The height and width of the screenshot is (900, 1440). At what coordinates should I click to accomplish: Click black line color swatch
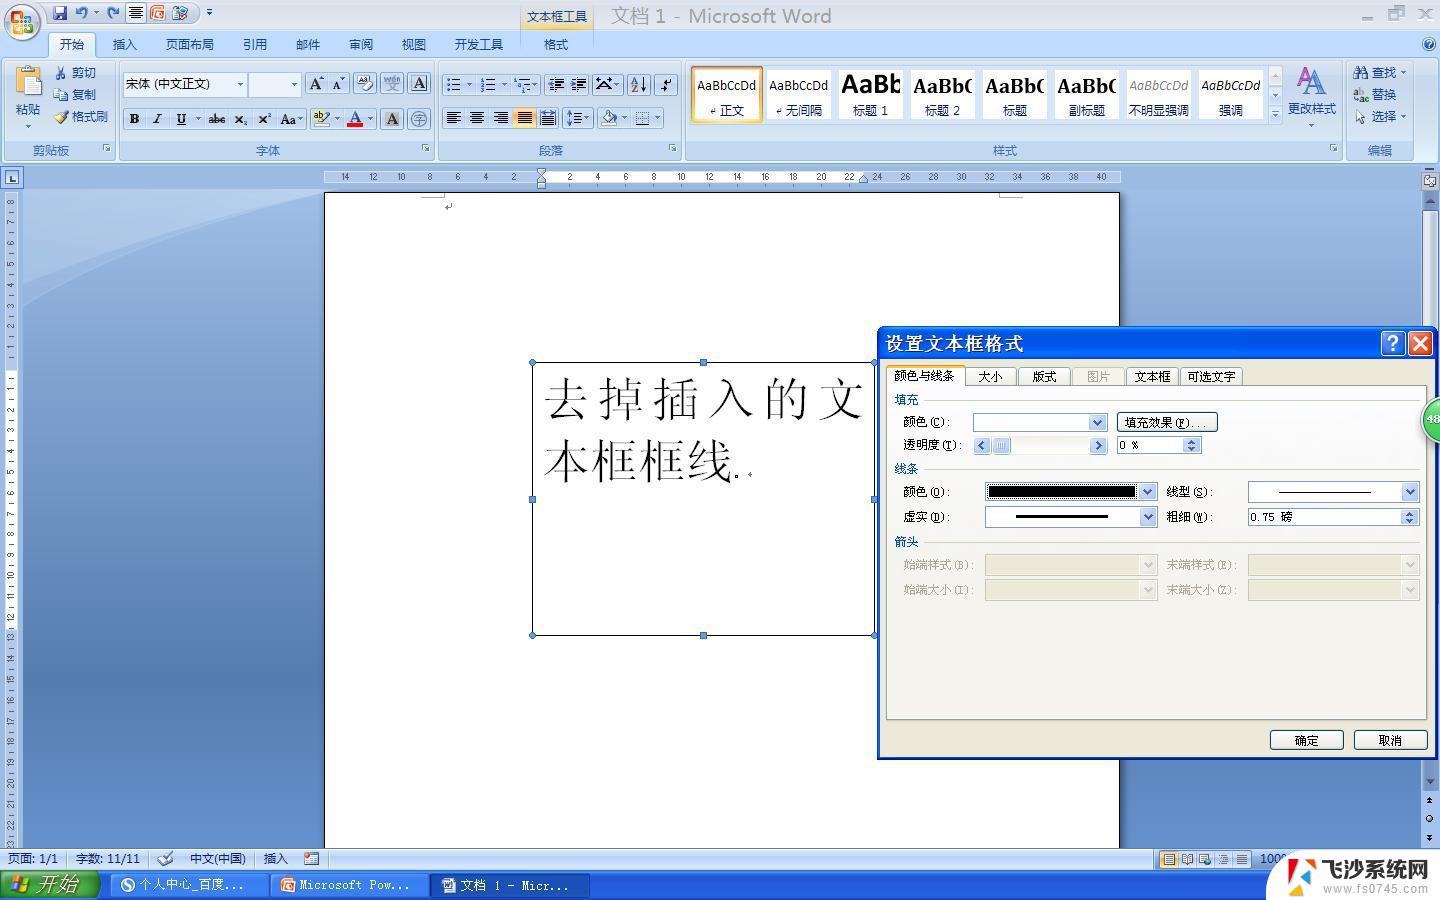tap(1062, 491)
